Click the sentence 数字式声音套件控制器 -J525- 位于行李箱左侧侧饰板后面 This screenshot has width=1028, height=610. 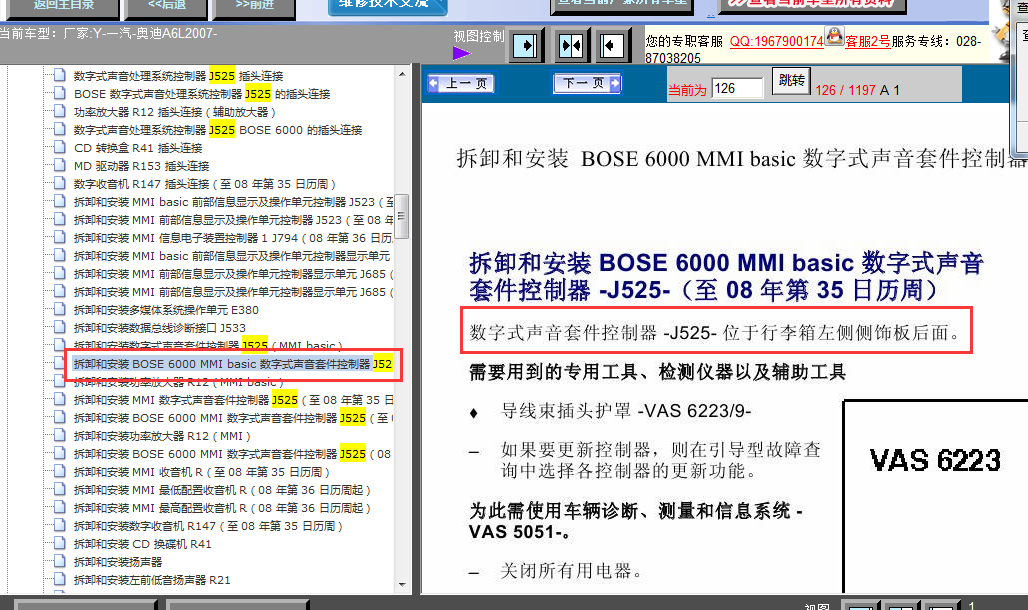click(715, 333)
